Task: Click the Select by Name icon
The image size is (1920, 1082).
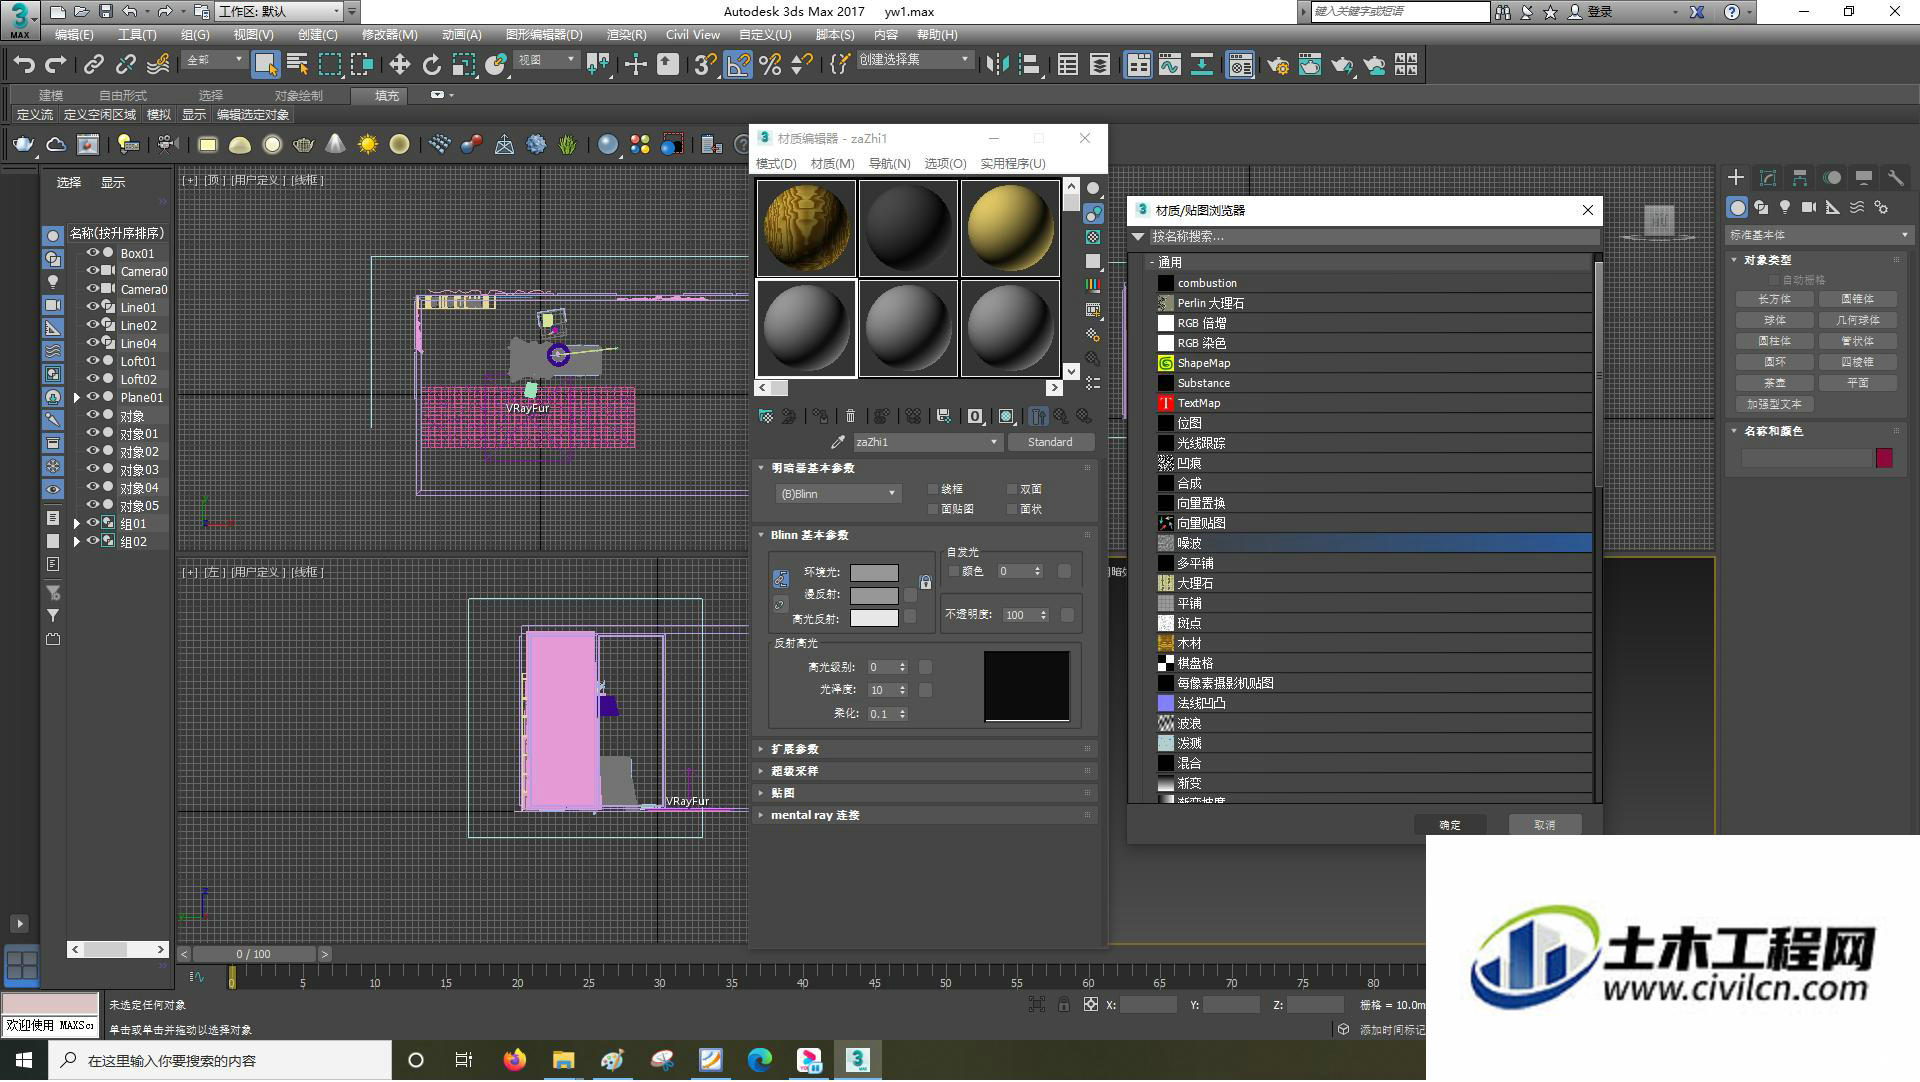Action: [297, 65]
